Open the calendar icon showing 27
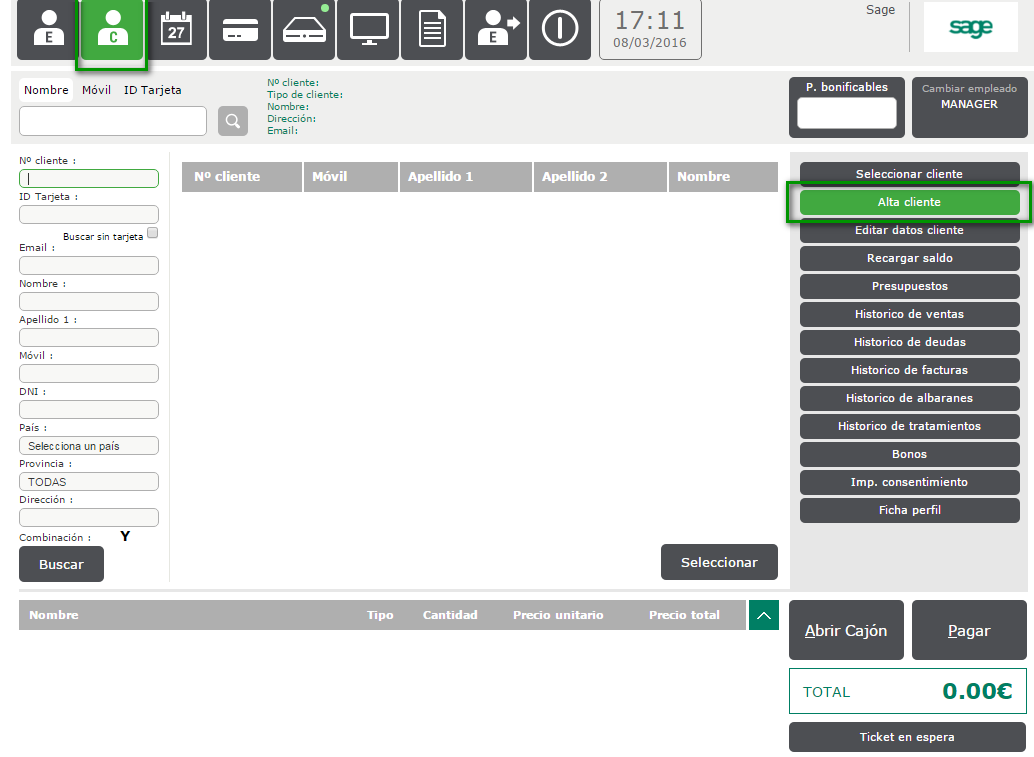 (176, 31)
